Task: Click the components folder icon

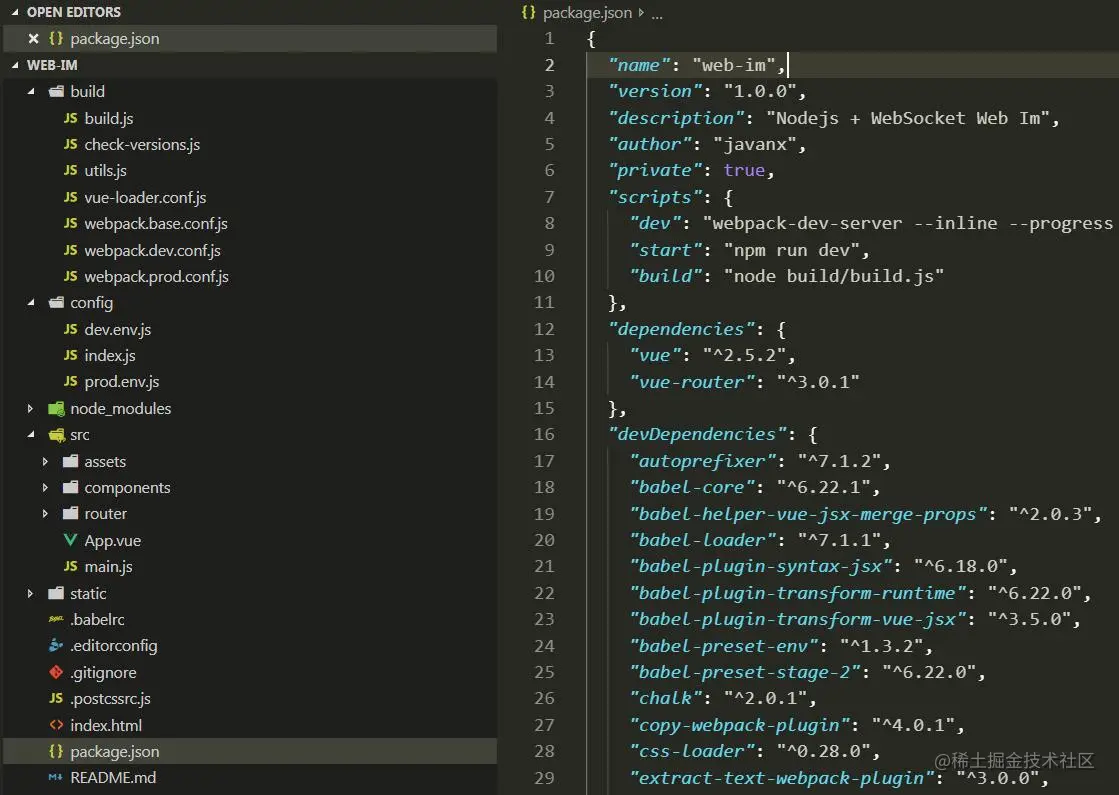Action: tap(70, 487)
